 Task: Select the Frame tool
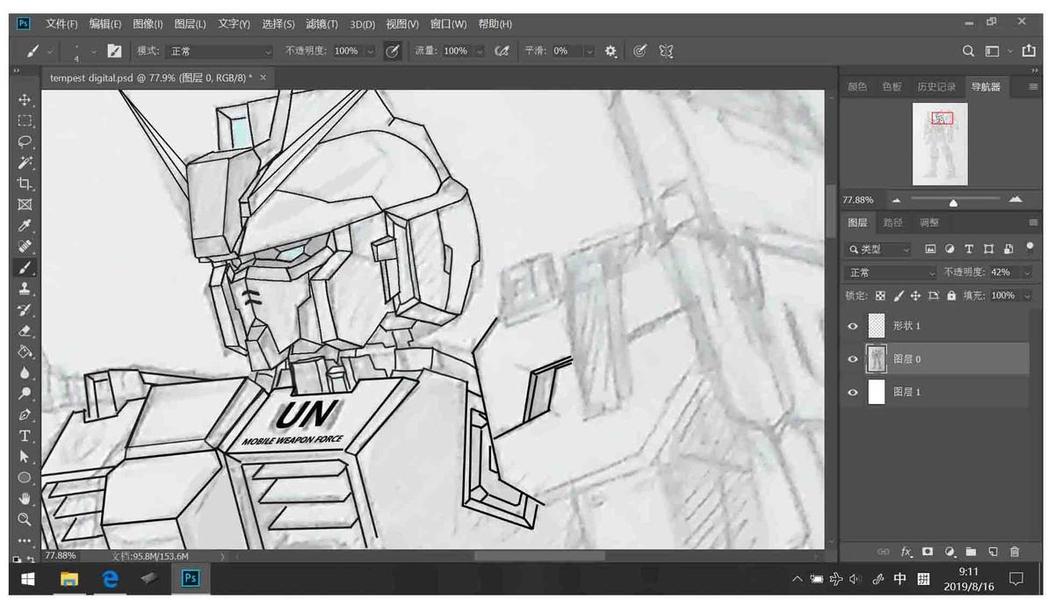pos(25,204)
